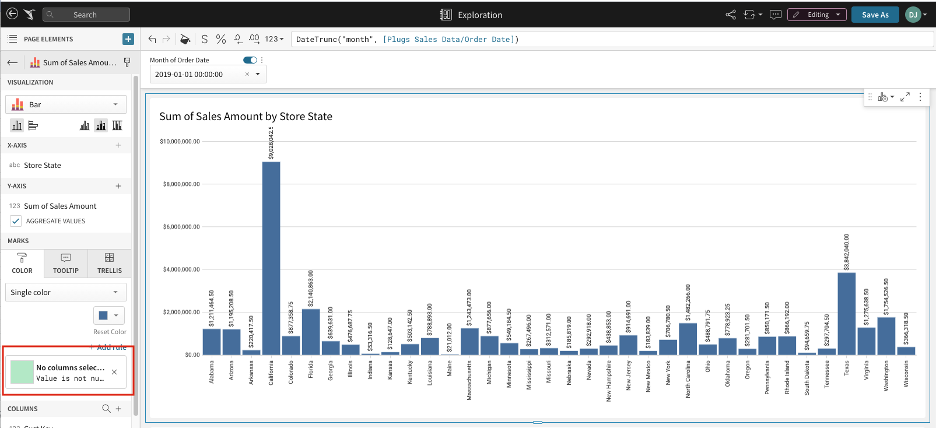Click the add page element plus button

click(128, 39)
